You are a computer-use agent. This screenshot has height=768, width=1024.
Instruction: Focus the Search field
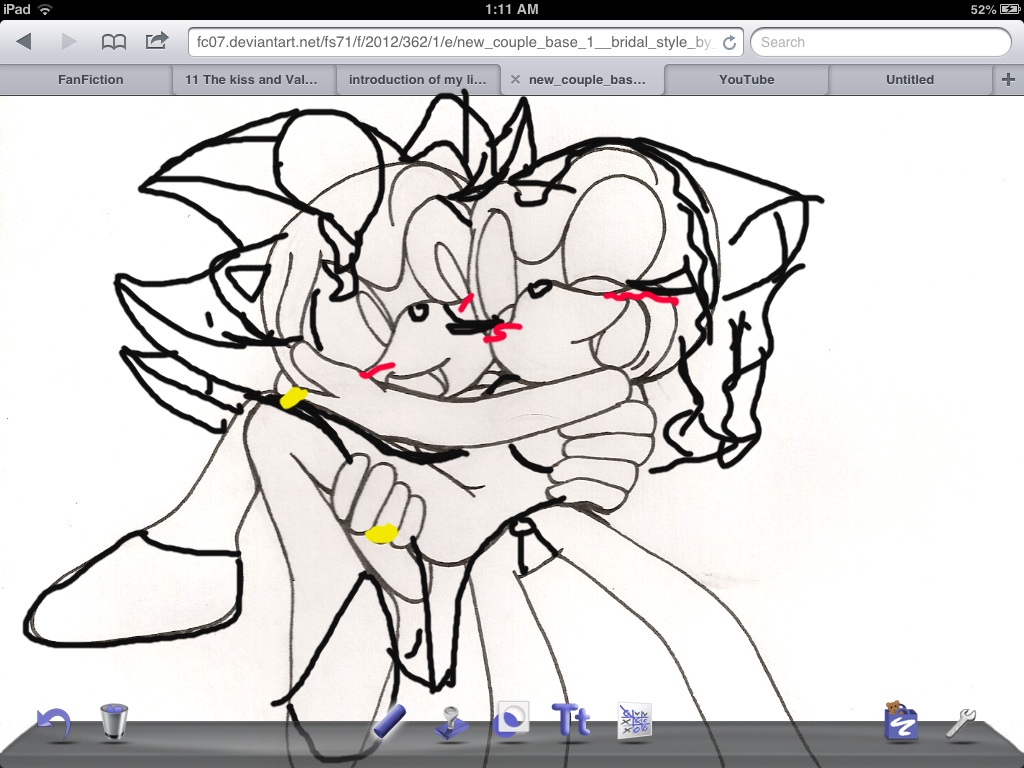pos(880,42)
